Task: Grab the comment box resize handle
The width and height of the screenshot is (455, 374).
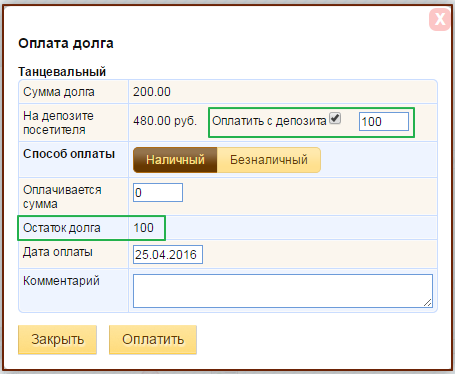Action: [428, 302]
